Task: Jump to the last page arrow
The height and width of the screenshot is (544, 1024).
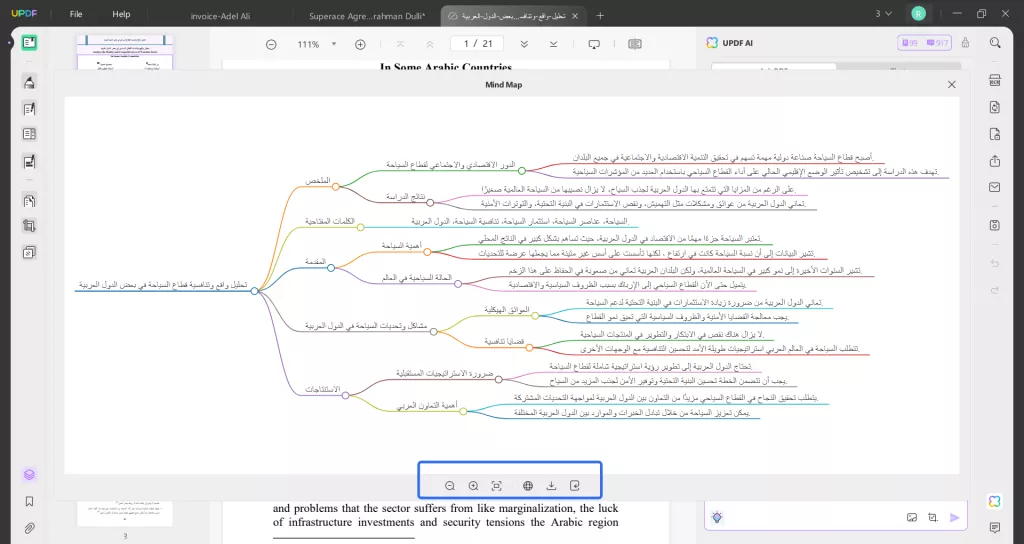Action: click(x=552, y=44)
